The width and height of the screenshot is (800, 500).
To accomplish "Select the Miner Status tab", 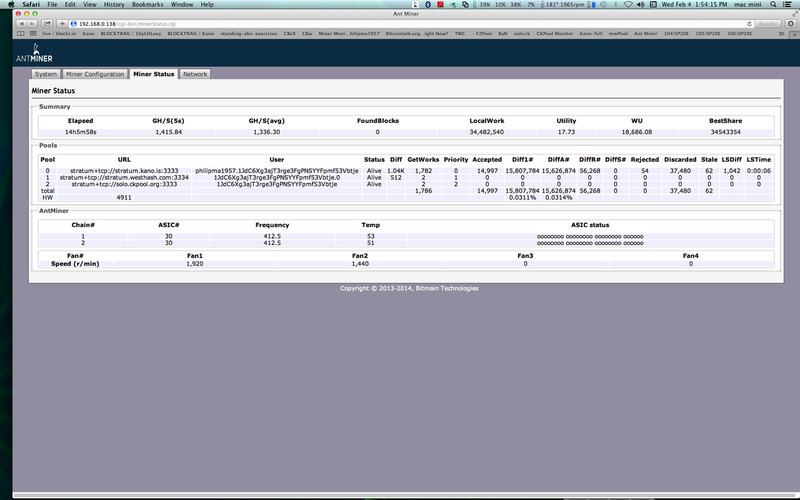I will pyautogui.click(x=154, y=74).
